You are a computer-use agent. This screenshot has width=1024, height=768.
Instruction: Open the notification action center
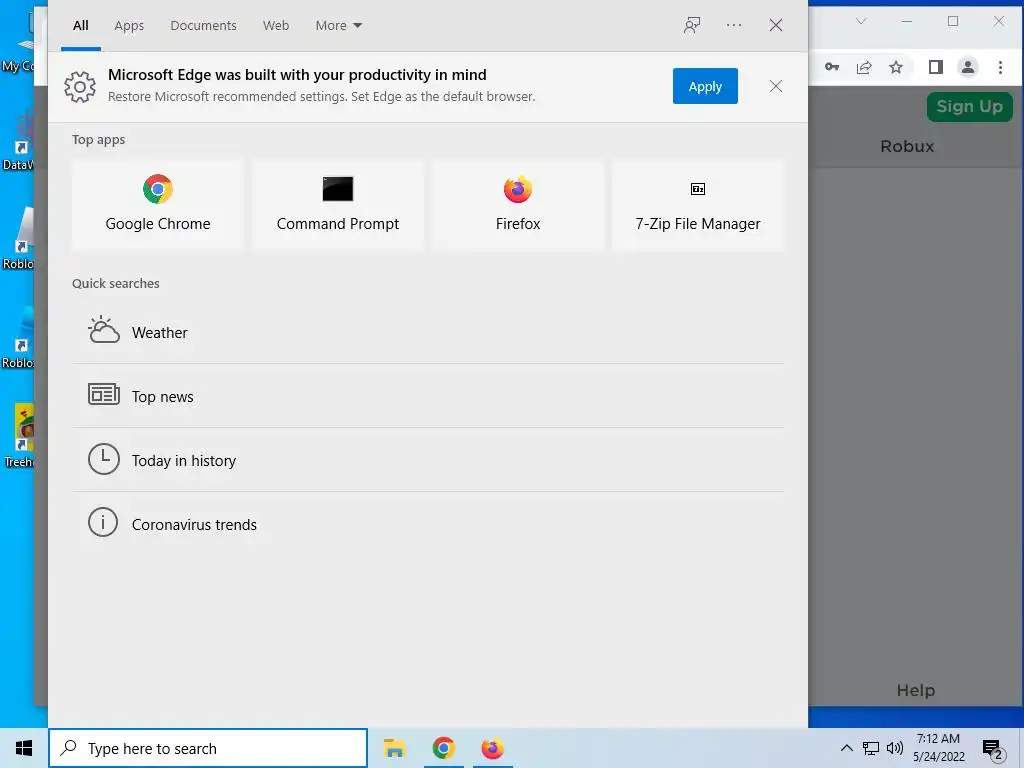pos(993,749)
